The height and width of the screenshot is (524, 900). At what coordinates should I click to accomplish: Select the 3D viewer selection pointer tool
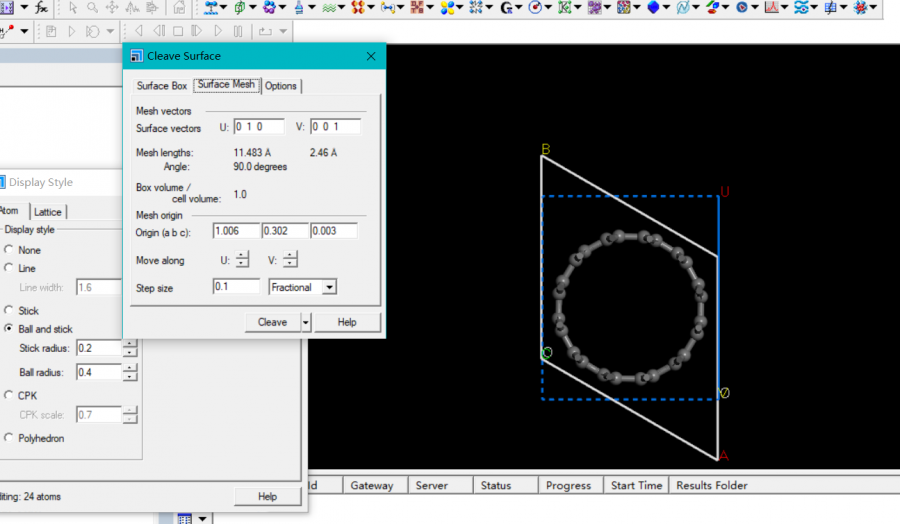73,7
